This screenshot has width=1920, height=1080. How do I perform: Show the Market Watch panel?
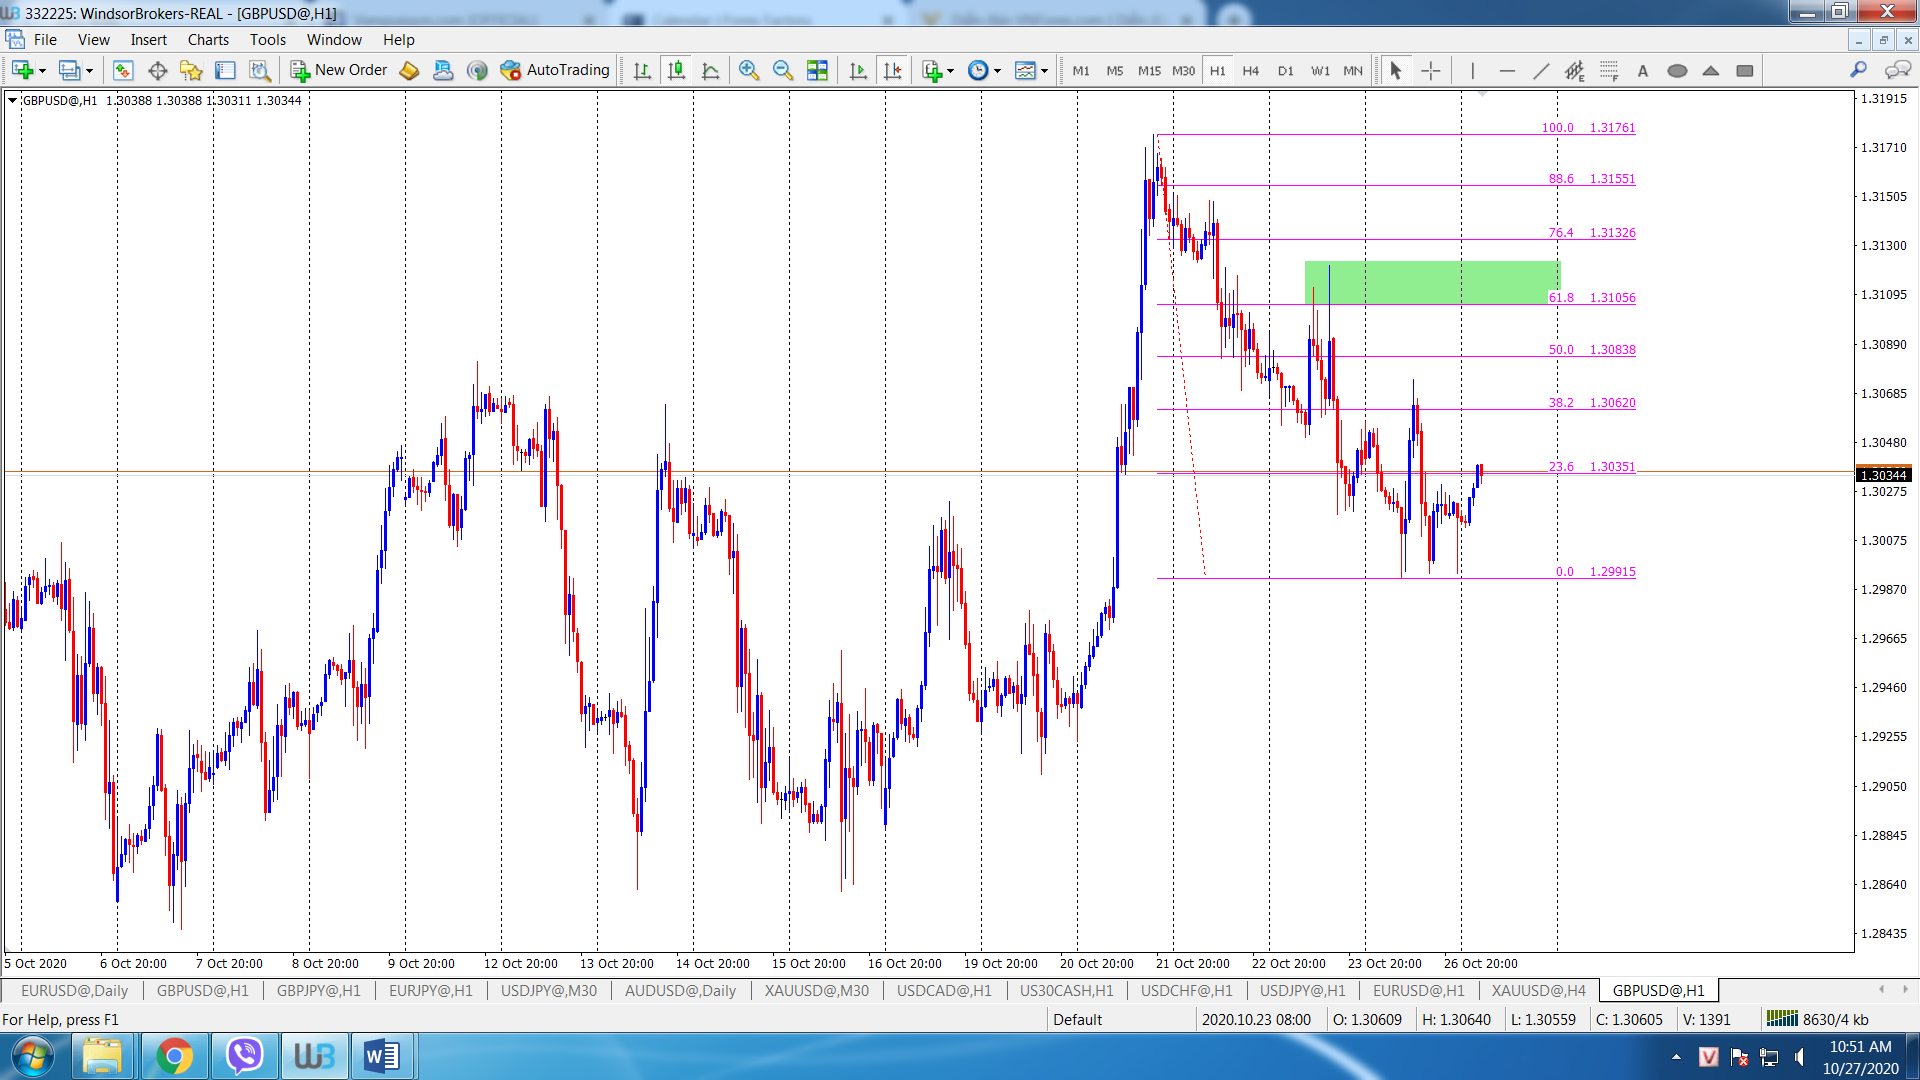point(123,70)
